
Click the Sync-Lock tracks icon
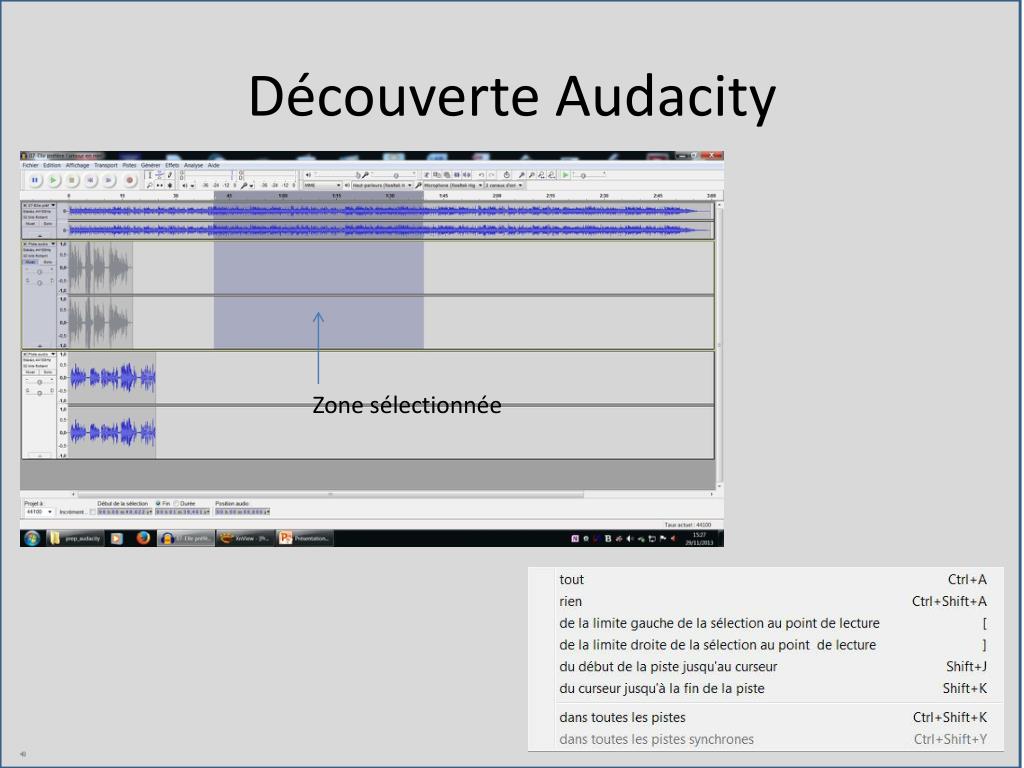[x=507, y=175]
